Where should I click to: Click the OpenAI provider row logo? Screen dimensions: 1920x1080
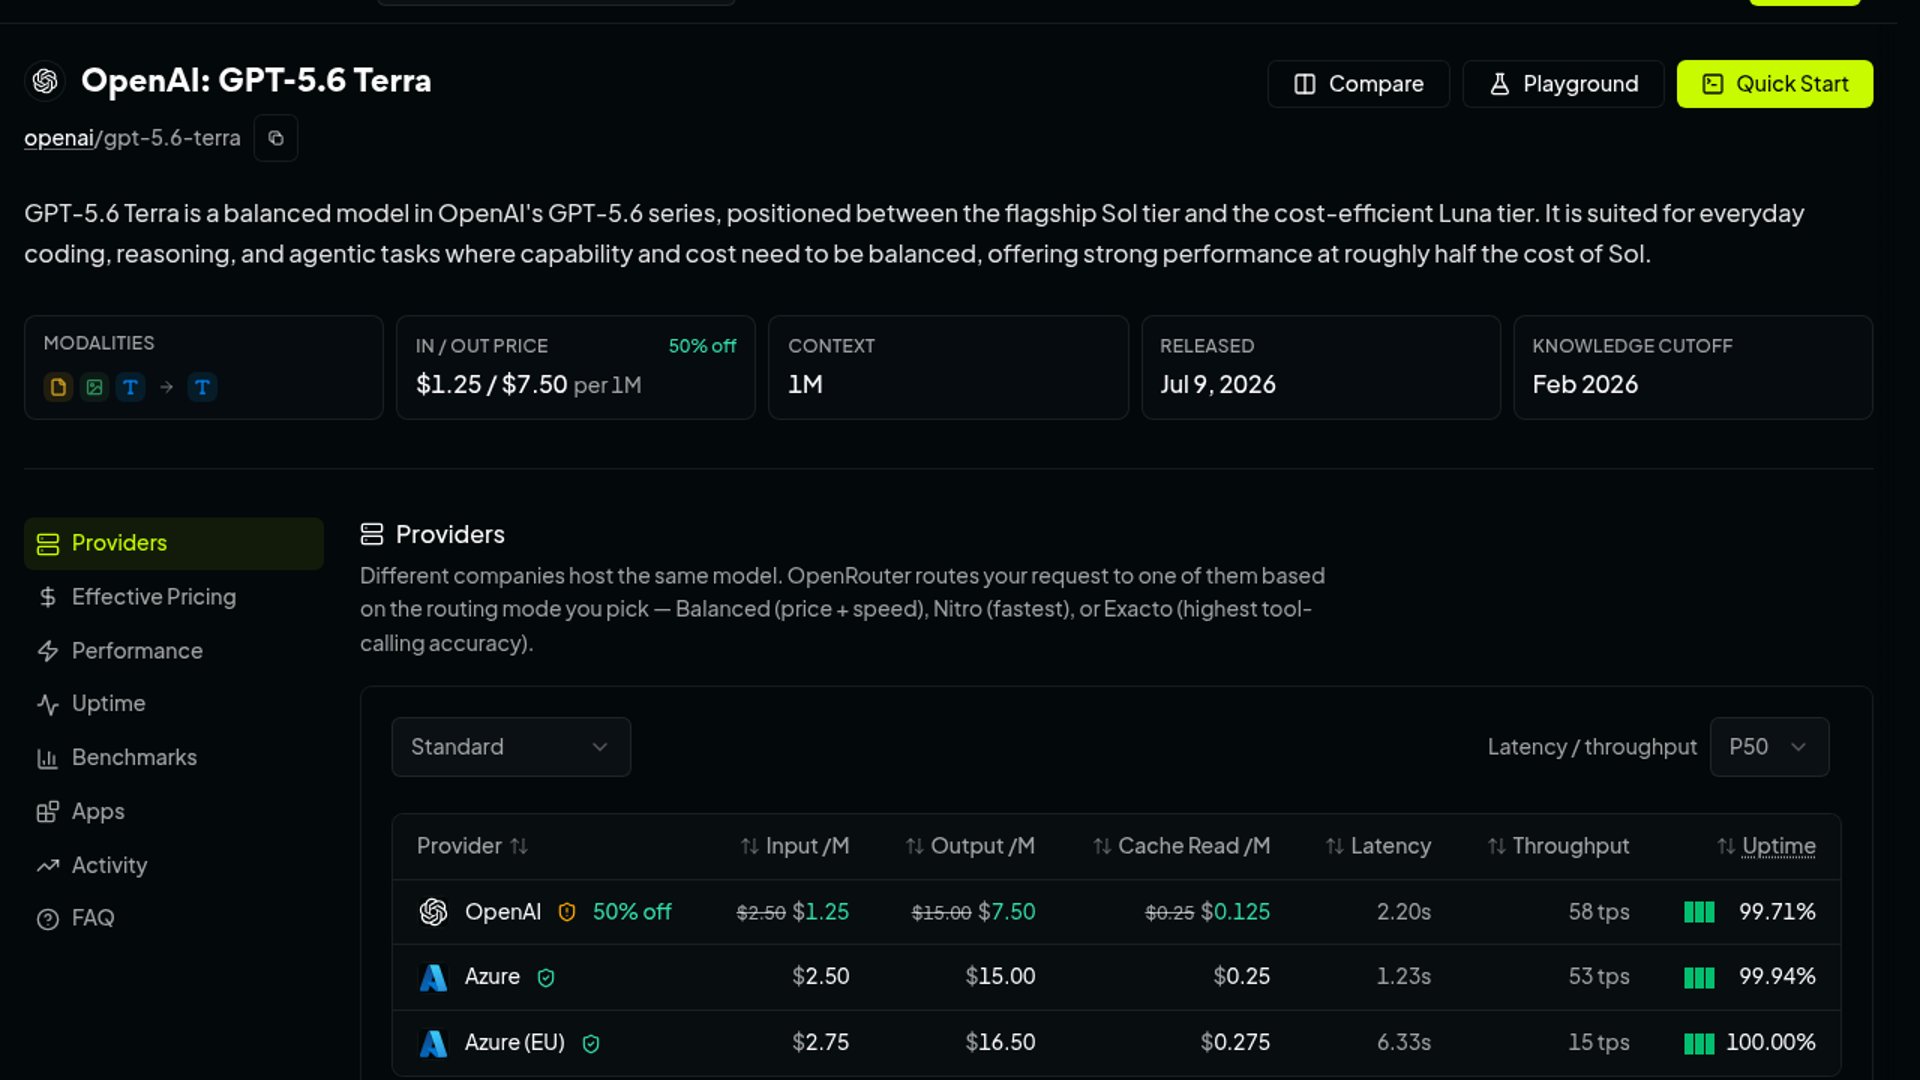pyautogui.click(x=433, y=912)
